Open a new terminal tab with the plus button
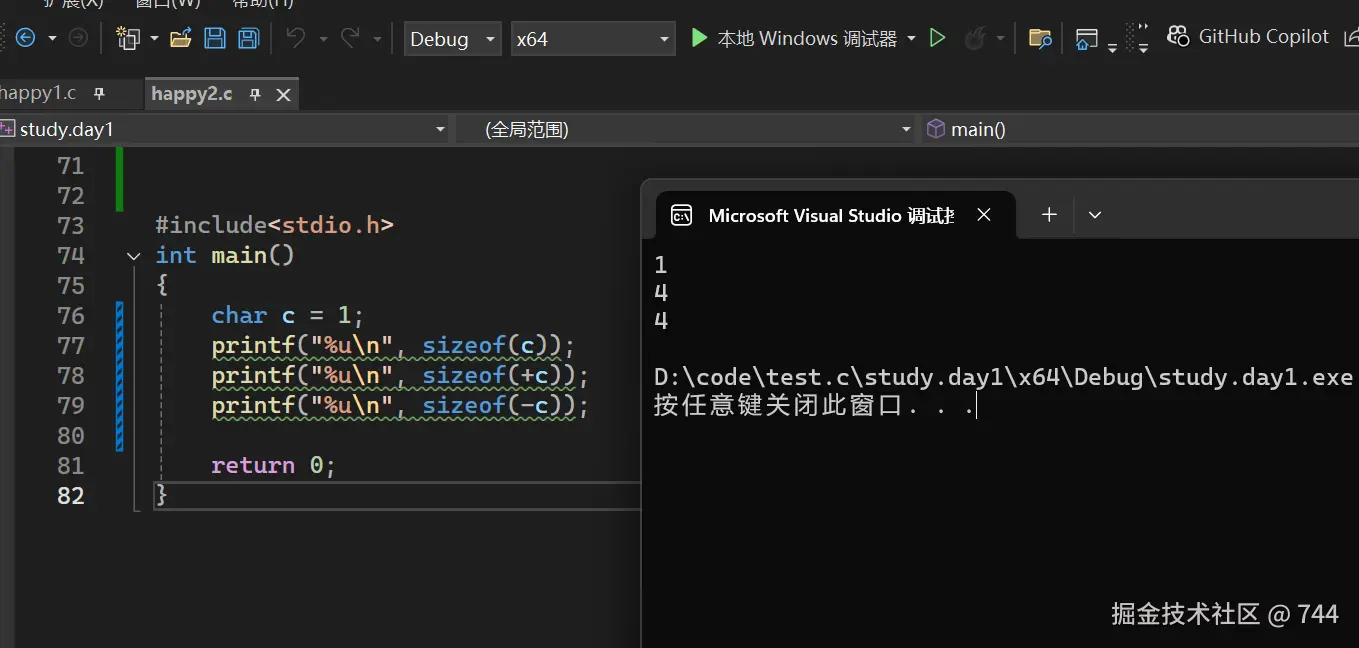1359x648 pixels. pos(1048,214)
